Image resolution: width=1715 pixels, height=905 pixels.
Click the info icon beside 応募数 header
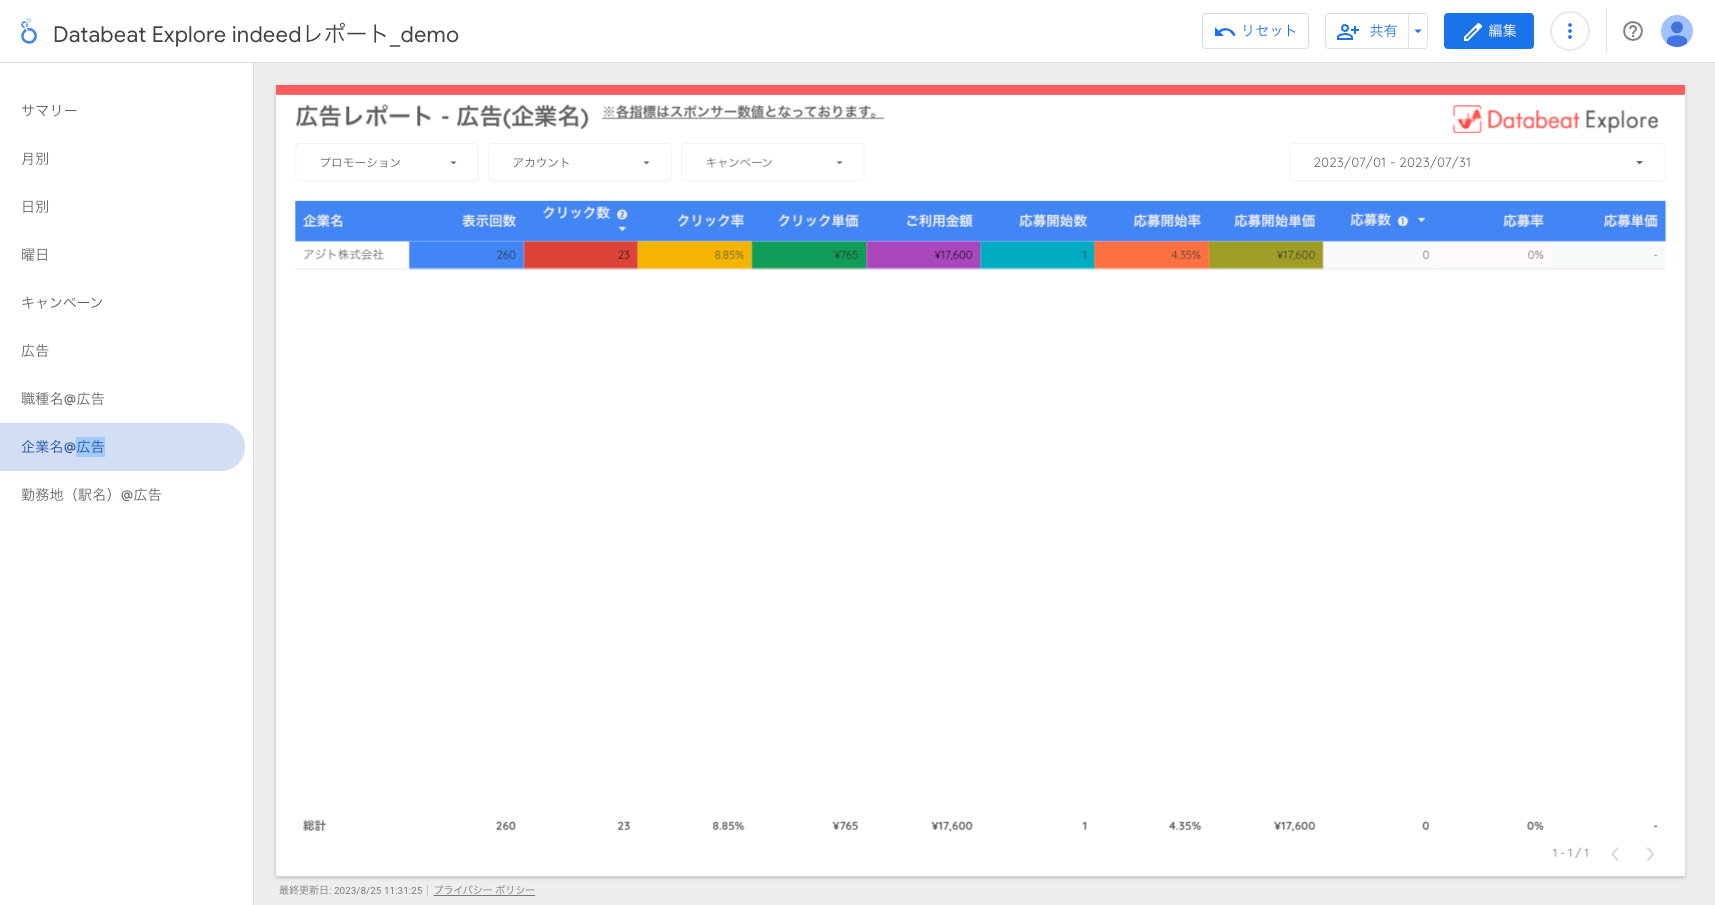1402,221
